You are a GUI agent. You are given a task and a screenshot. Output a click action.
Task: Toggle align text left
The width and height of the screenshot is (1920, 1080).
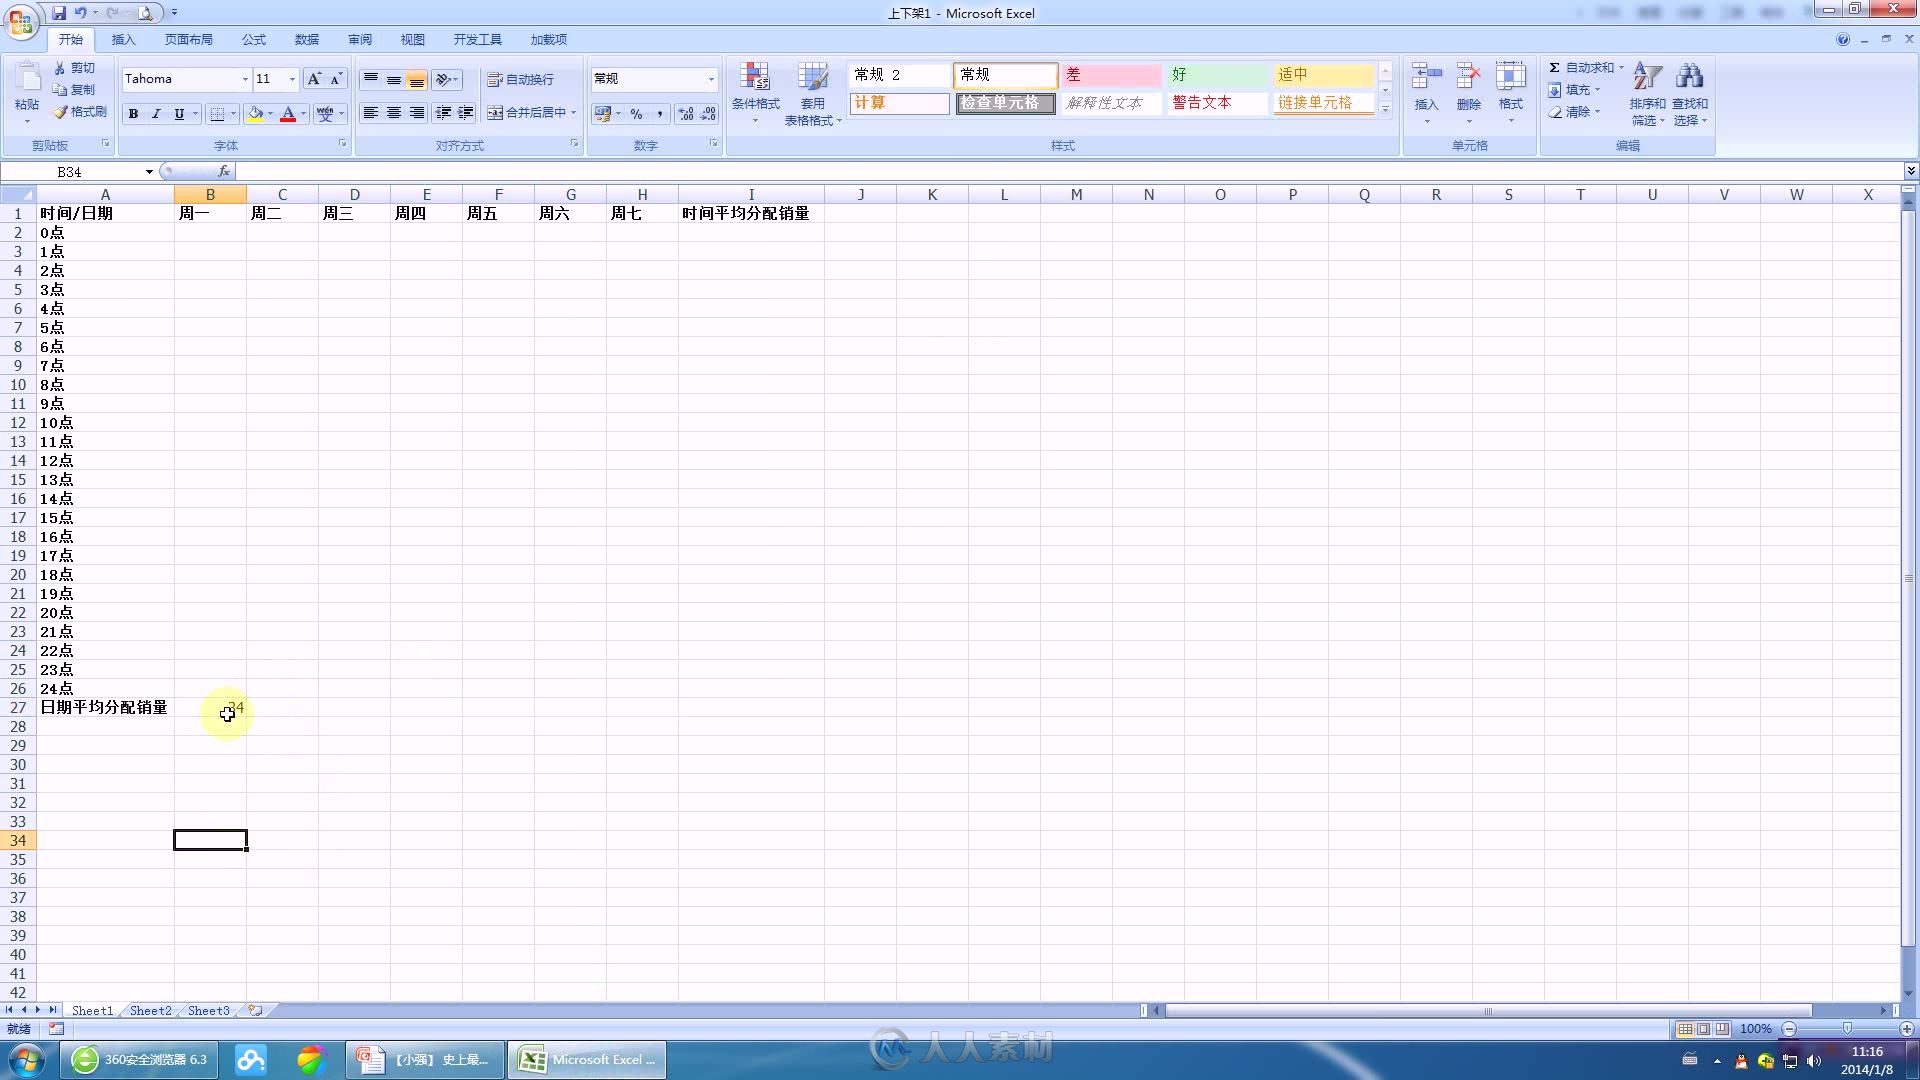pyautogui.click(x=371, y=113)
